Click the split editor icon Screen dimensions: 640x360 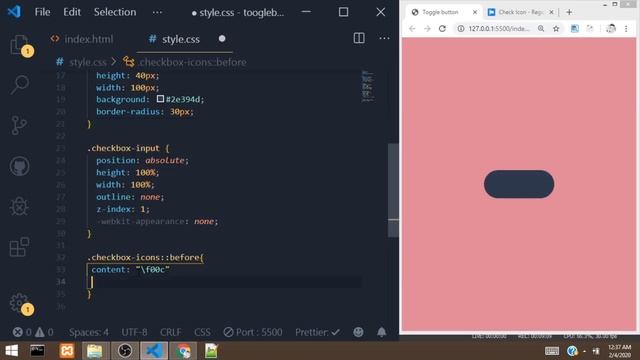click(x=359, y=38)
